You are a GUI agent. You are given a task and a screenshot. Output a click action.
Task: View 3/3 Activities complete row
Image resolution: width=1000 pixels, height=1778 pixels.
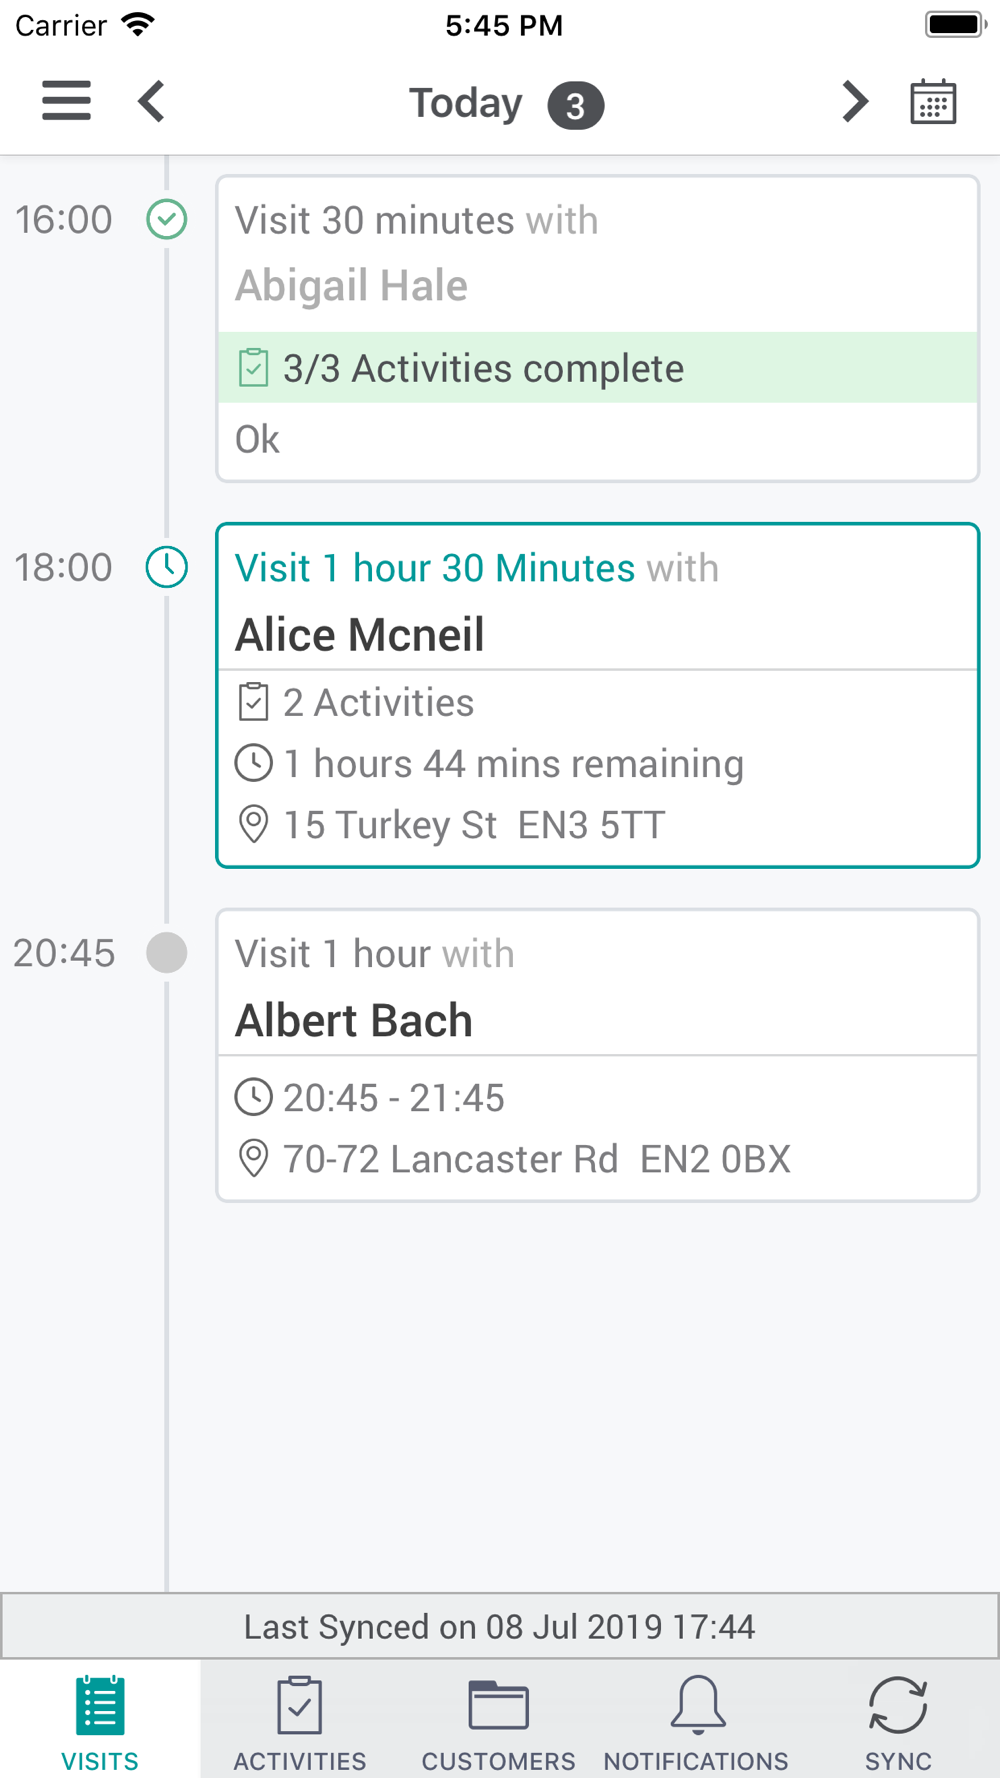pyautogui.click(x=597, y=368)
